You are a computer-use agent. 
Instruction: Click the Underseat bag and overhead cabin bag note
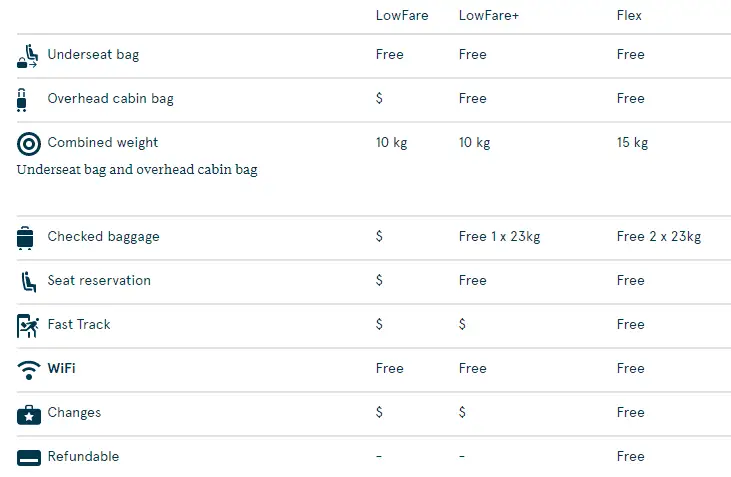(137, 169)
